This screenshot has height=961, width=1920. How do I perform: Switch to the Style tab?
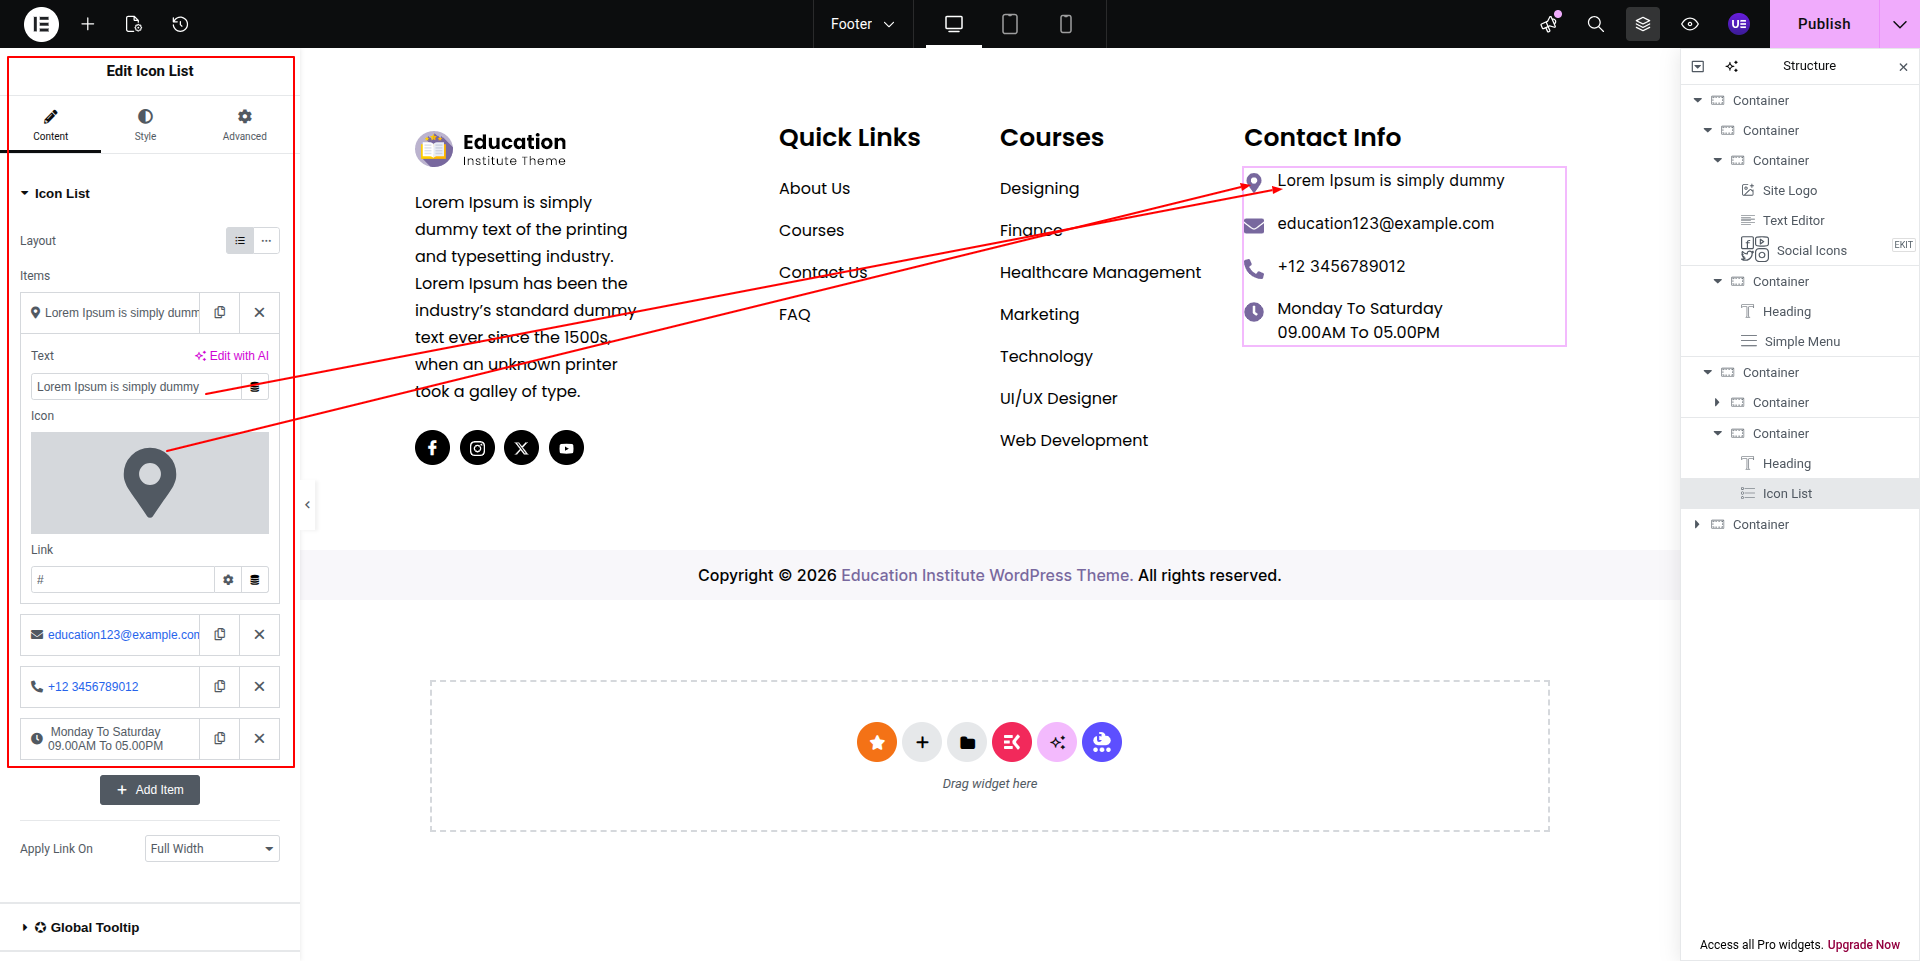[146, 125]
